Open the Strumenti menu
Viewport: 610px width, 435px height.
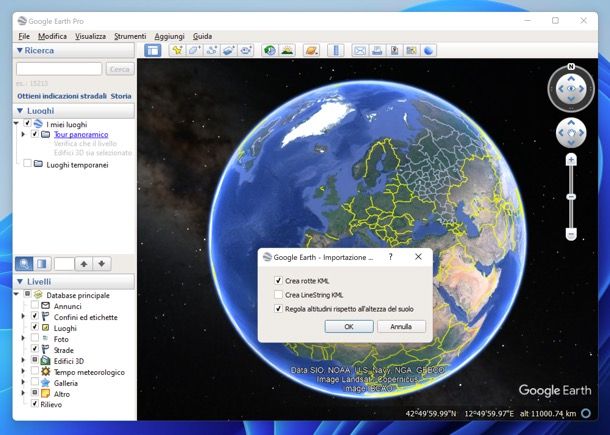pyautogui.click(x=130, y=36)
